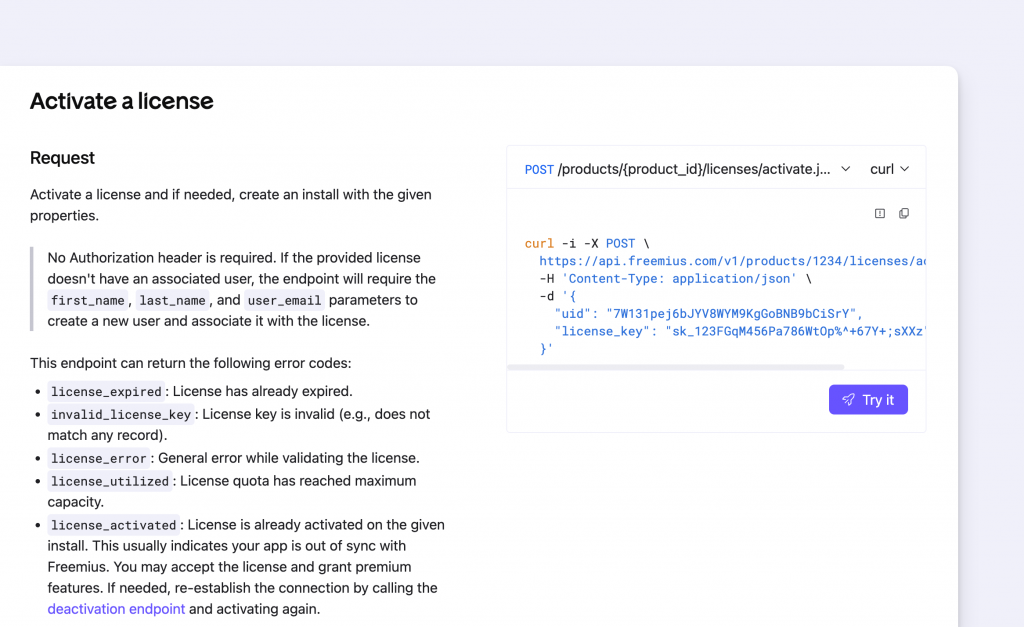Screen dimensions: 1024x627
Task: Click the chevron next to curl
Action: [x=908, y=168]
